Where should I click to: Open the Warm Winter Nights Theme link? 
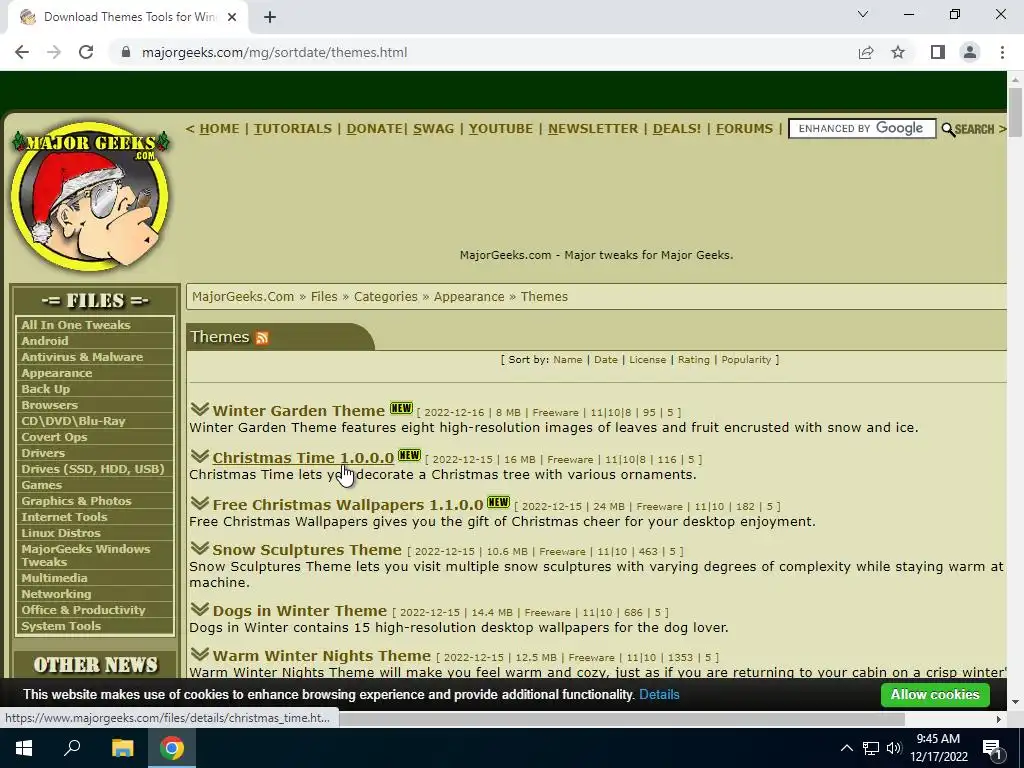[321, 656]
